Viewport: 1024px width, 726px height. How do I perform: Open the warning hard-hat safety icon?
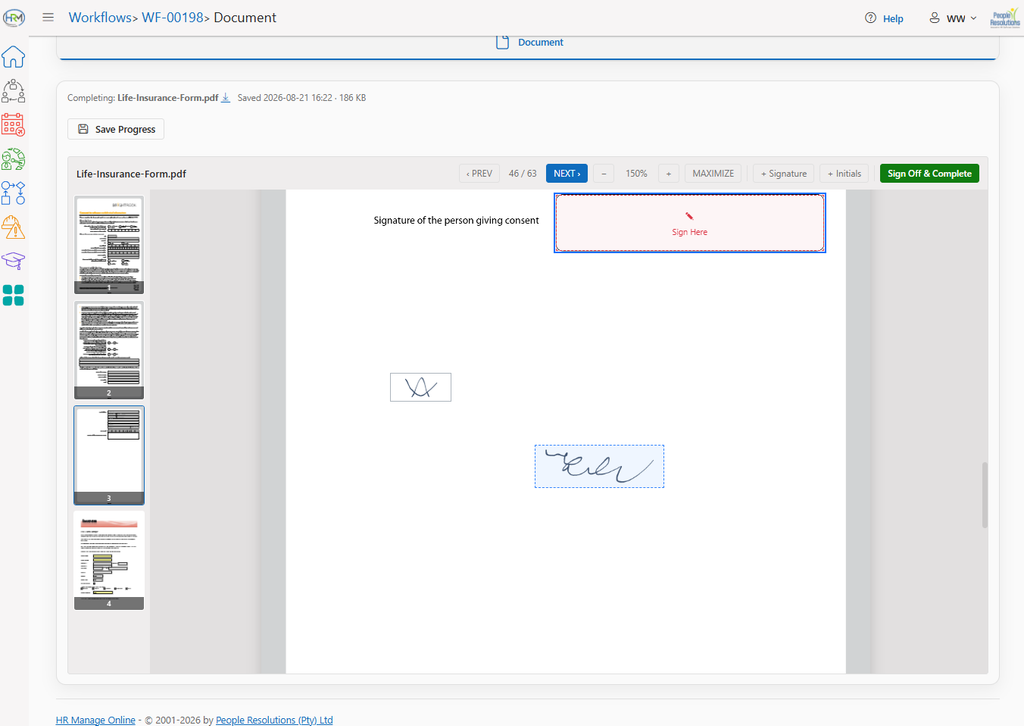tap(13, 227)
